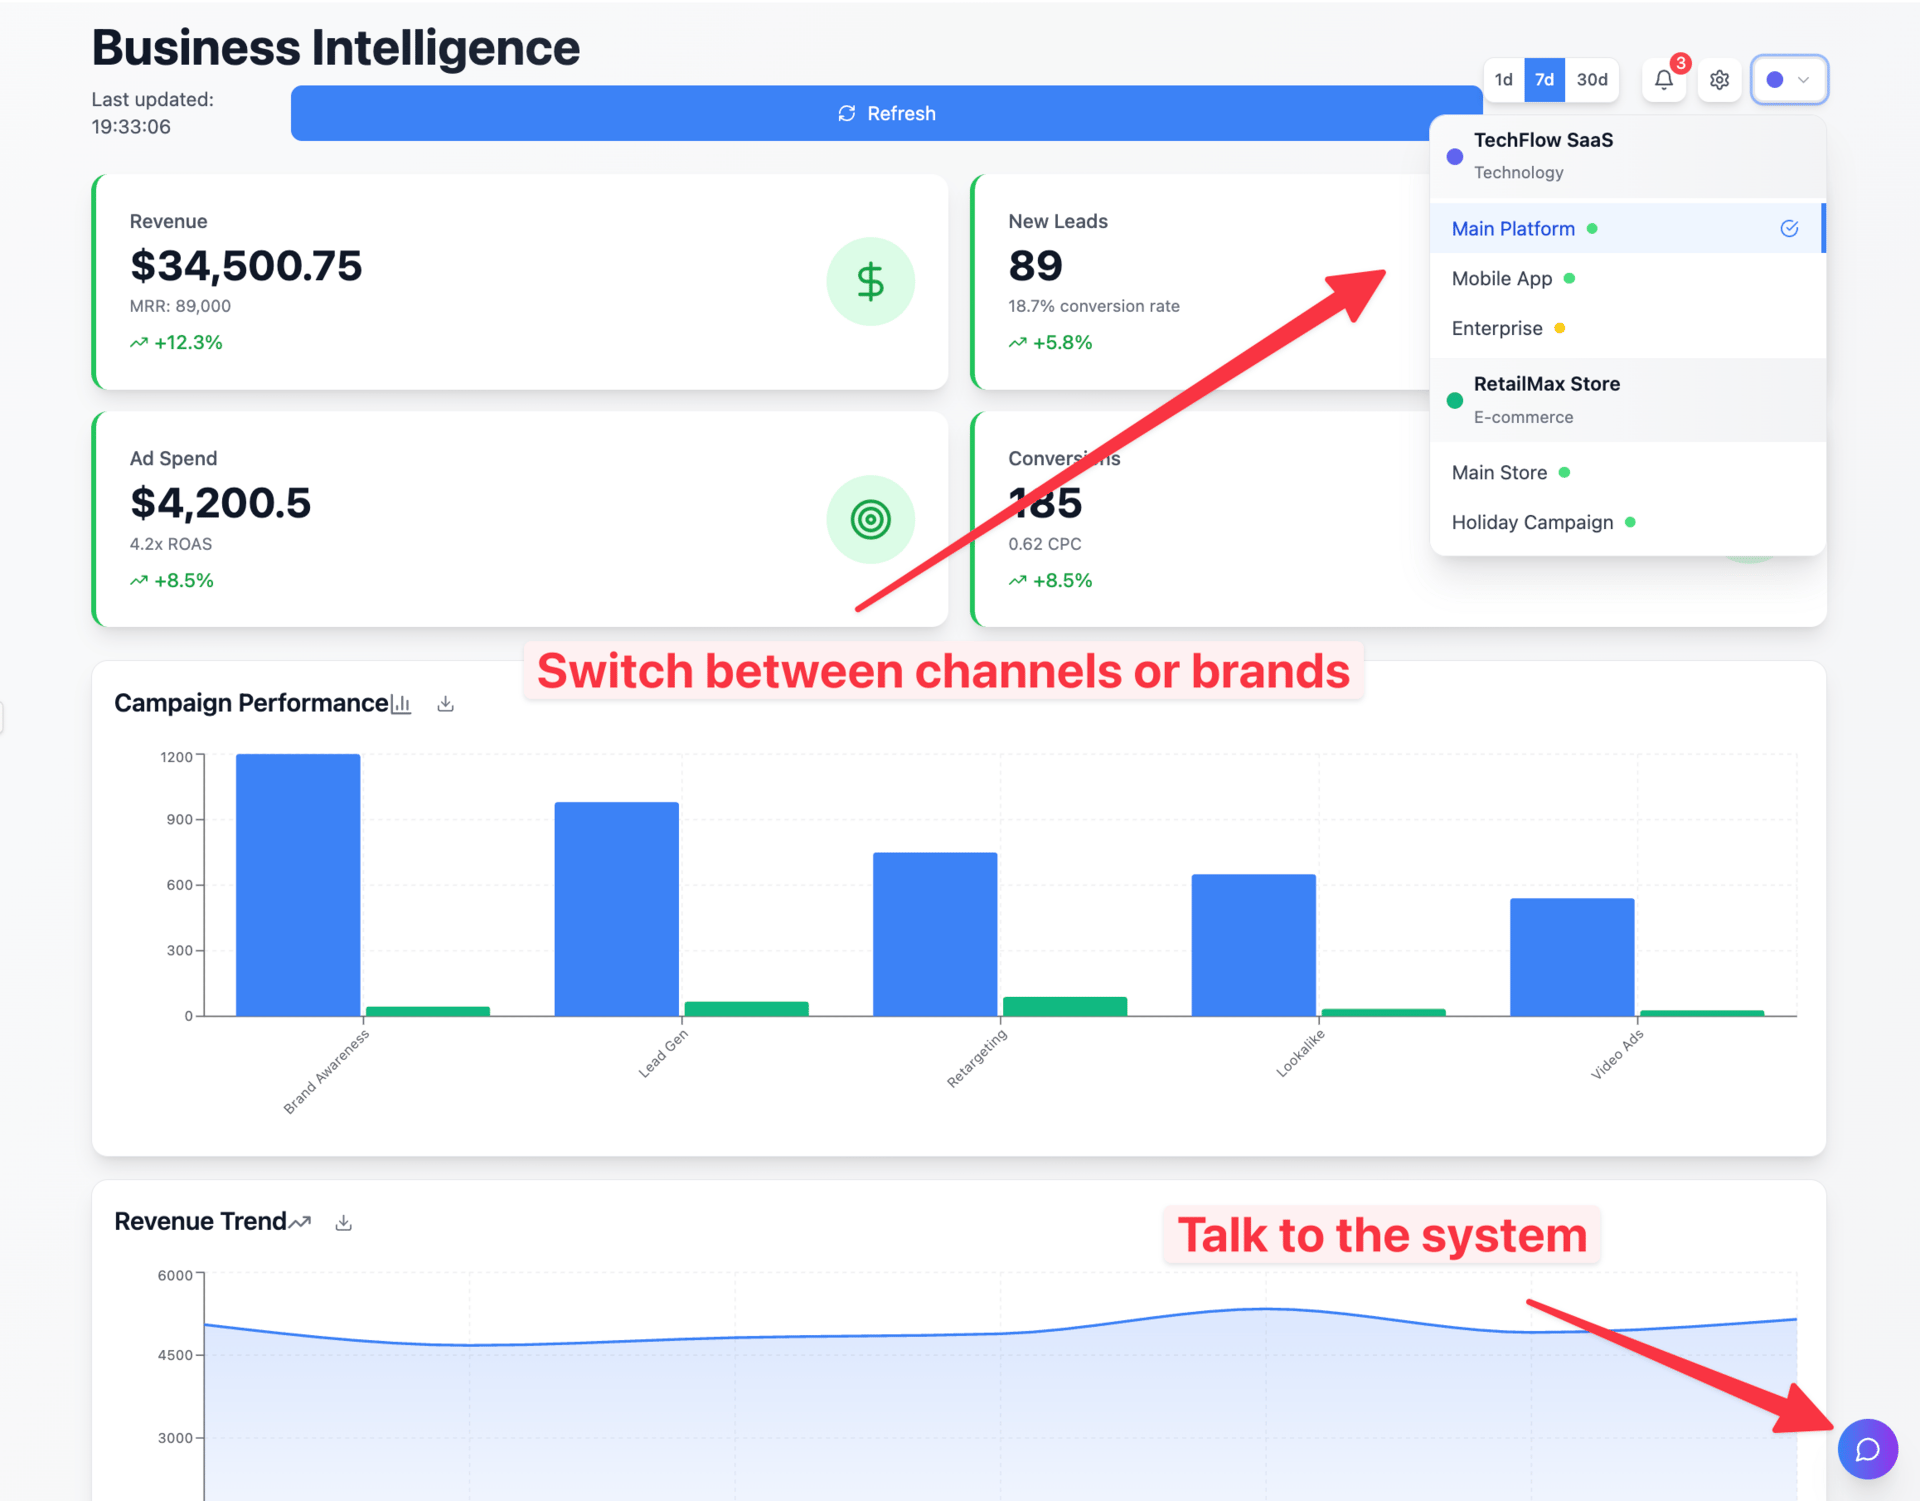Open the settings gear icon

[x=1719, y=80]
